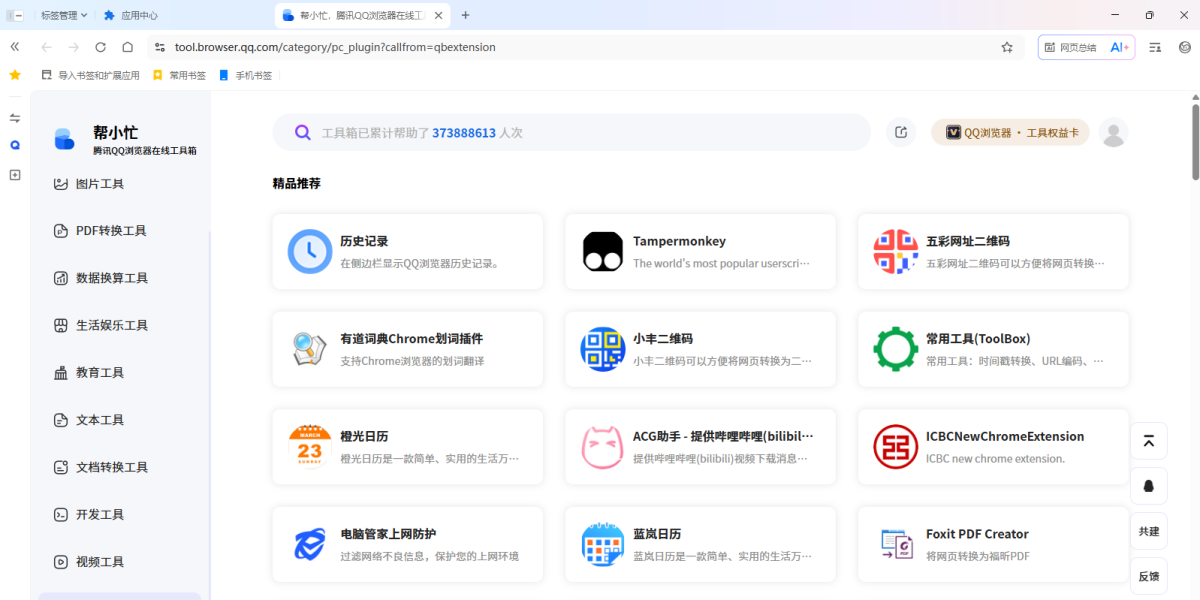This screenshot has width=1200, height=600.
Task: Go to browser home page icon
Action: pos(128,47)
